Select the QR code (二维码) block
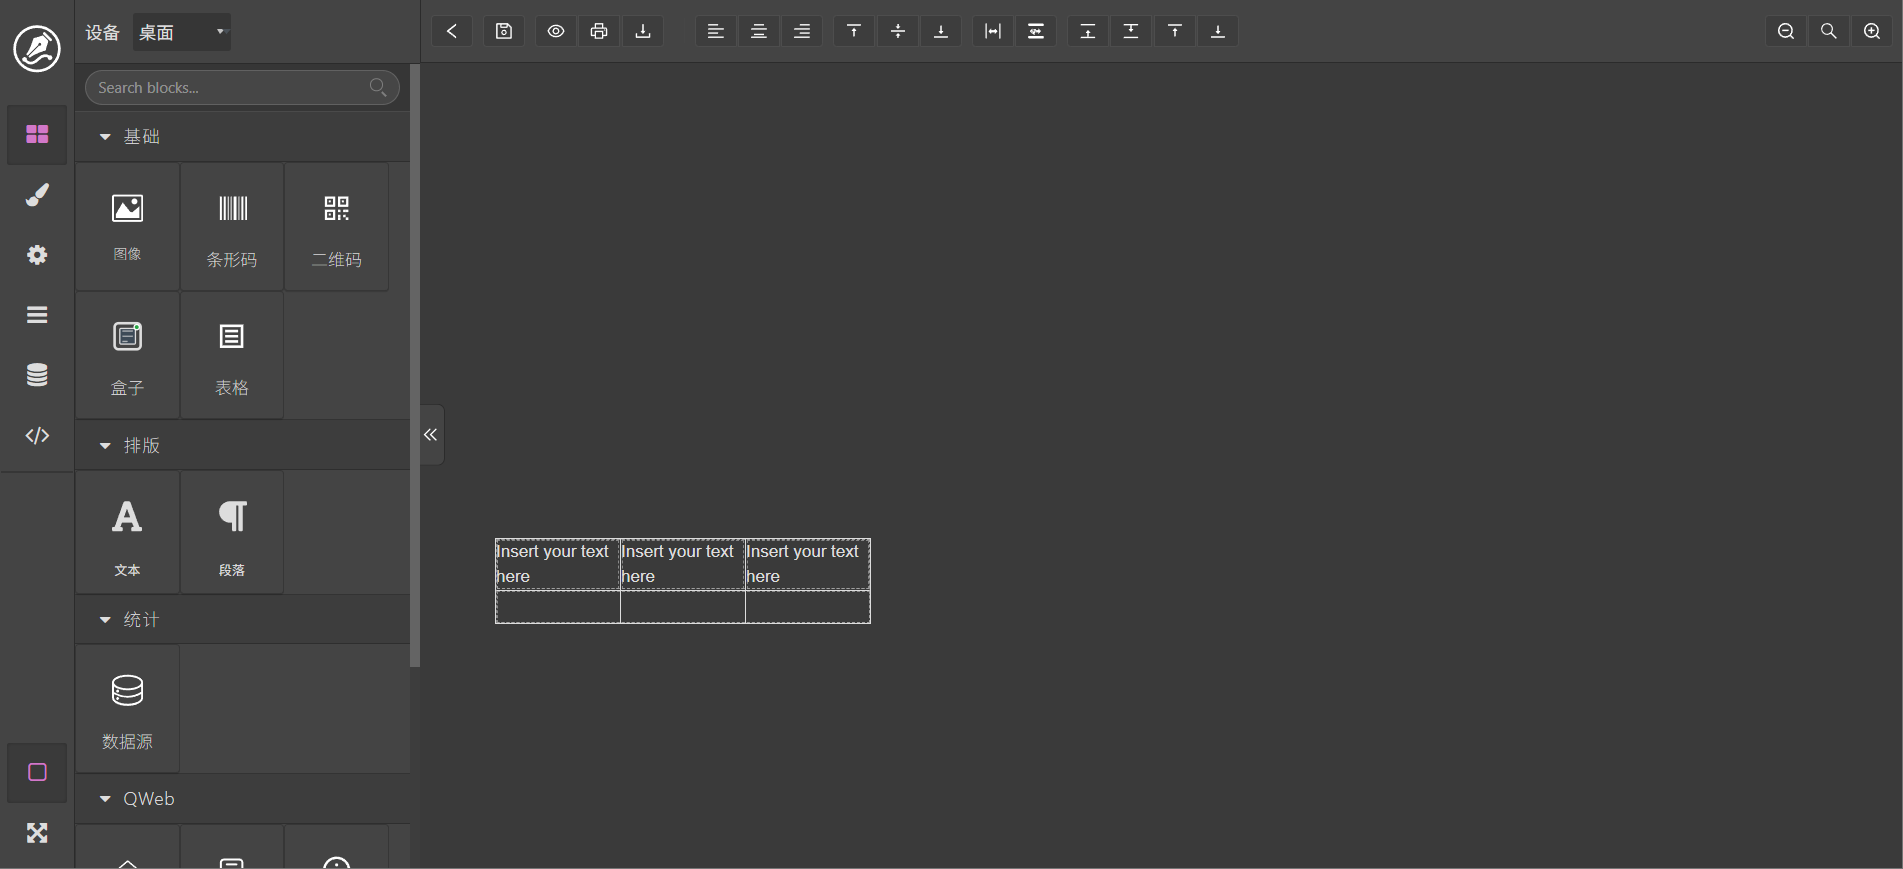This screenshot has height=869, width=1903. coord(336,228)
